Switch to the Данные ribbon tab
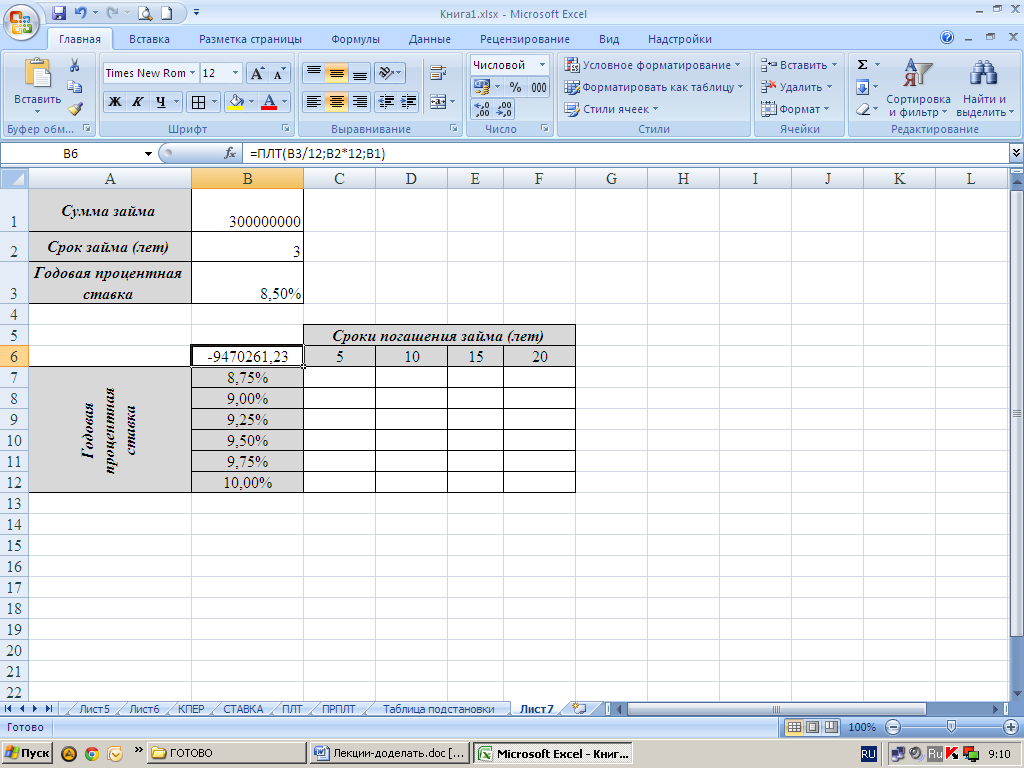This screenshot has height=768, width=1024. [430, 39]
